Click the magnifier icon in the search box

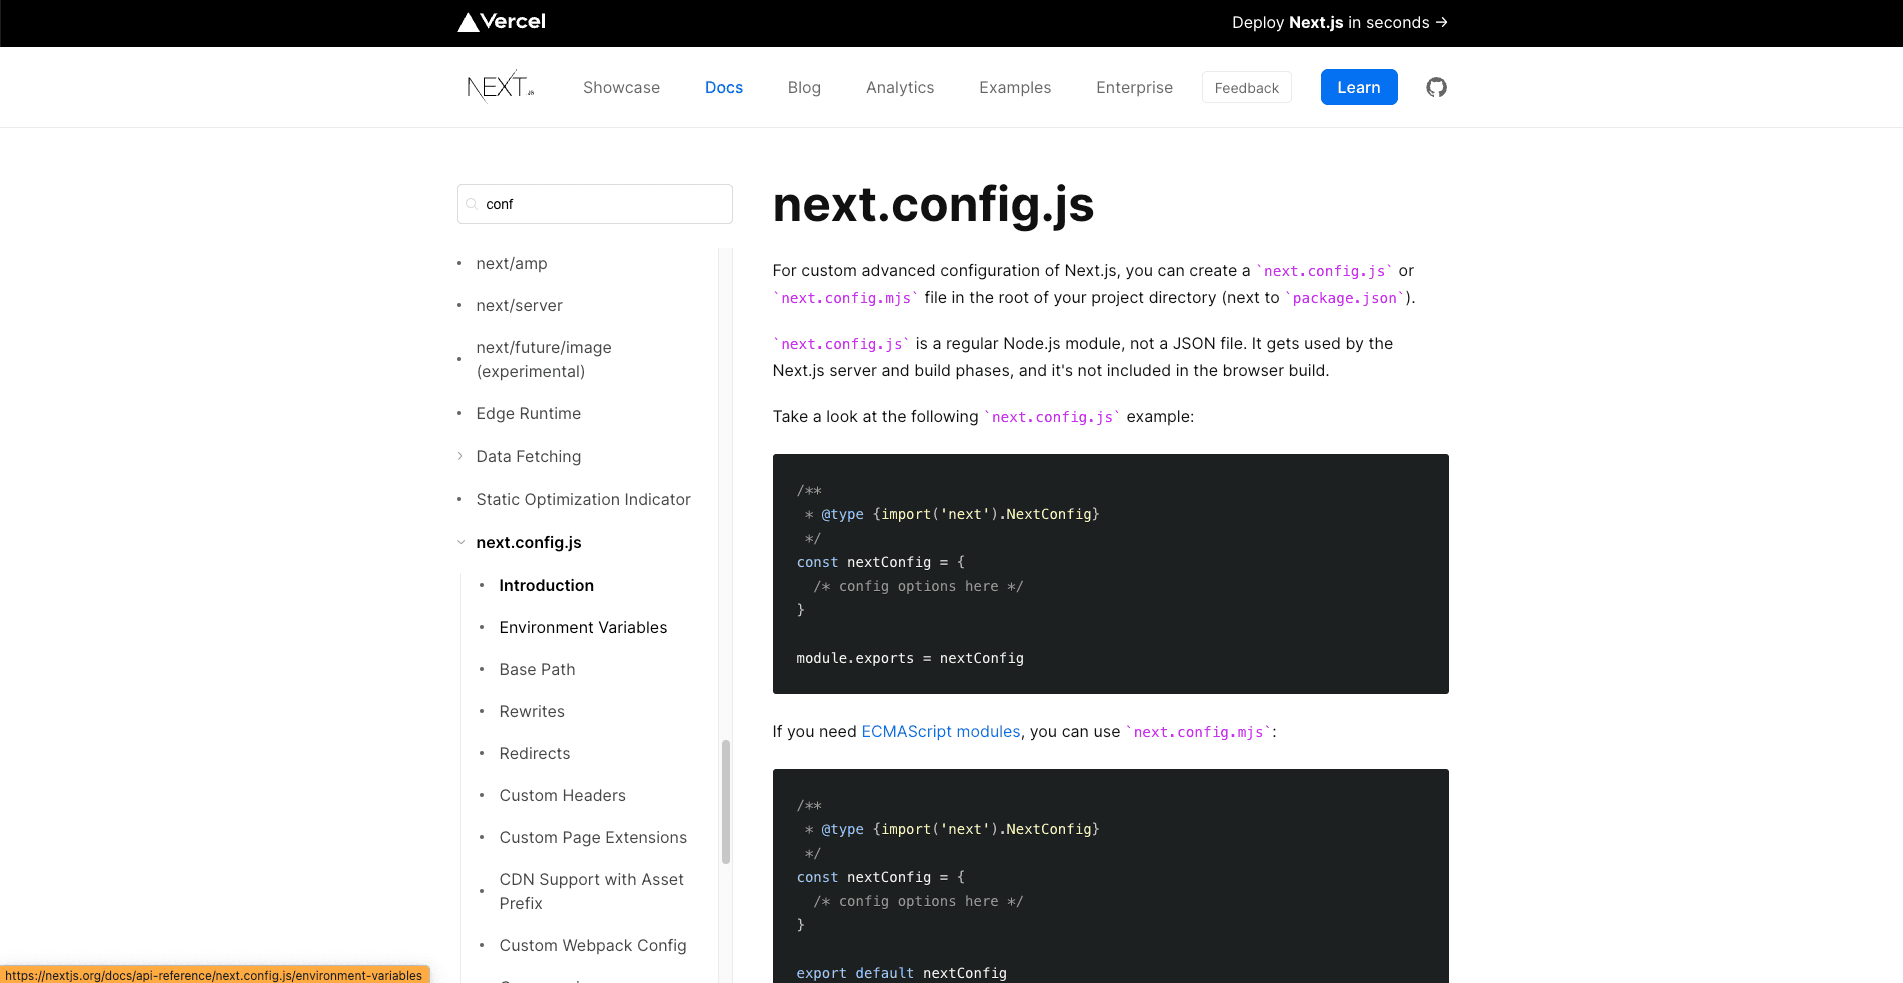471,204
